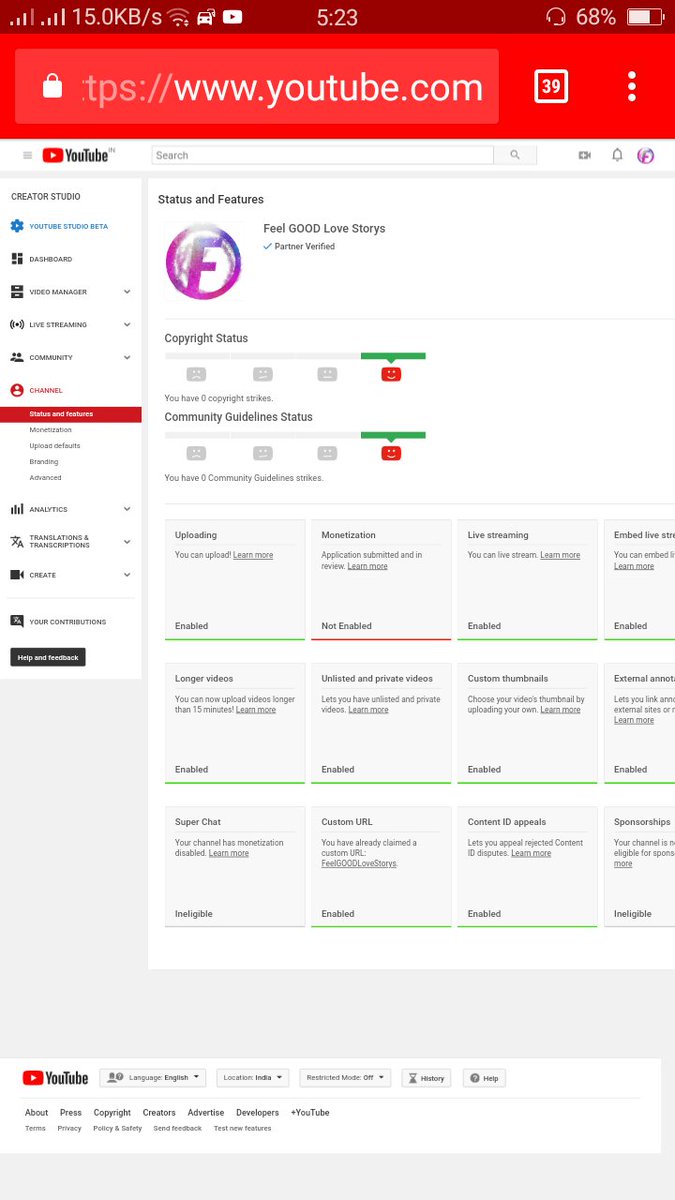Screen dimensions: 675x1200
Task: Tap the address bar padlock icon
Action: 53,87
